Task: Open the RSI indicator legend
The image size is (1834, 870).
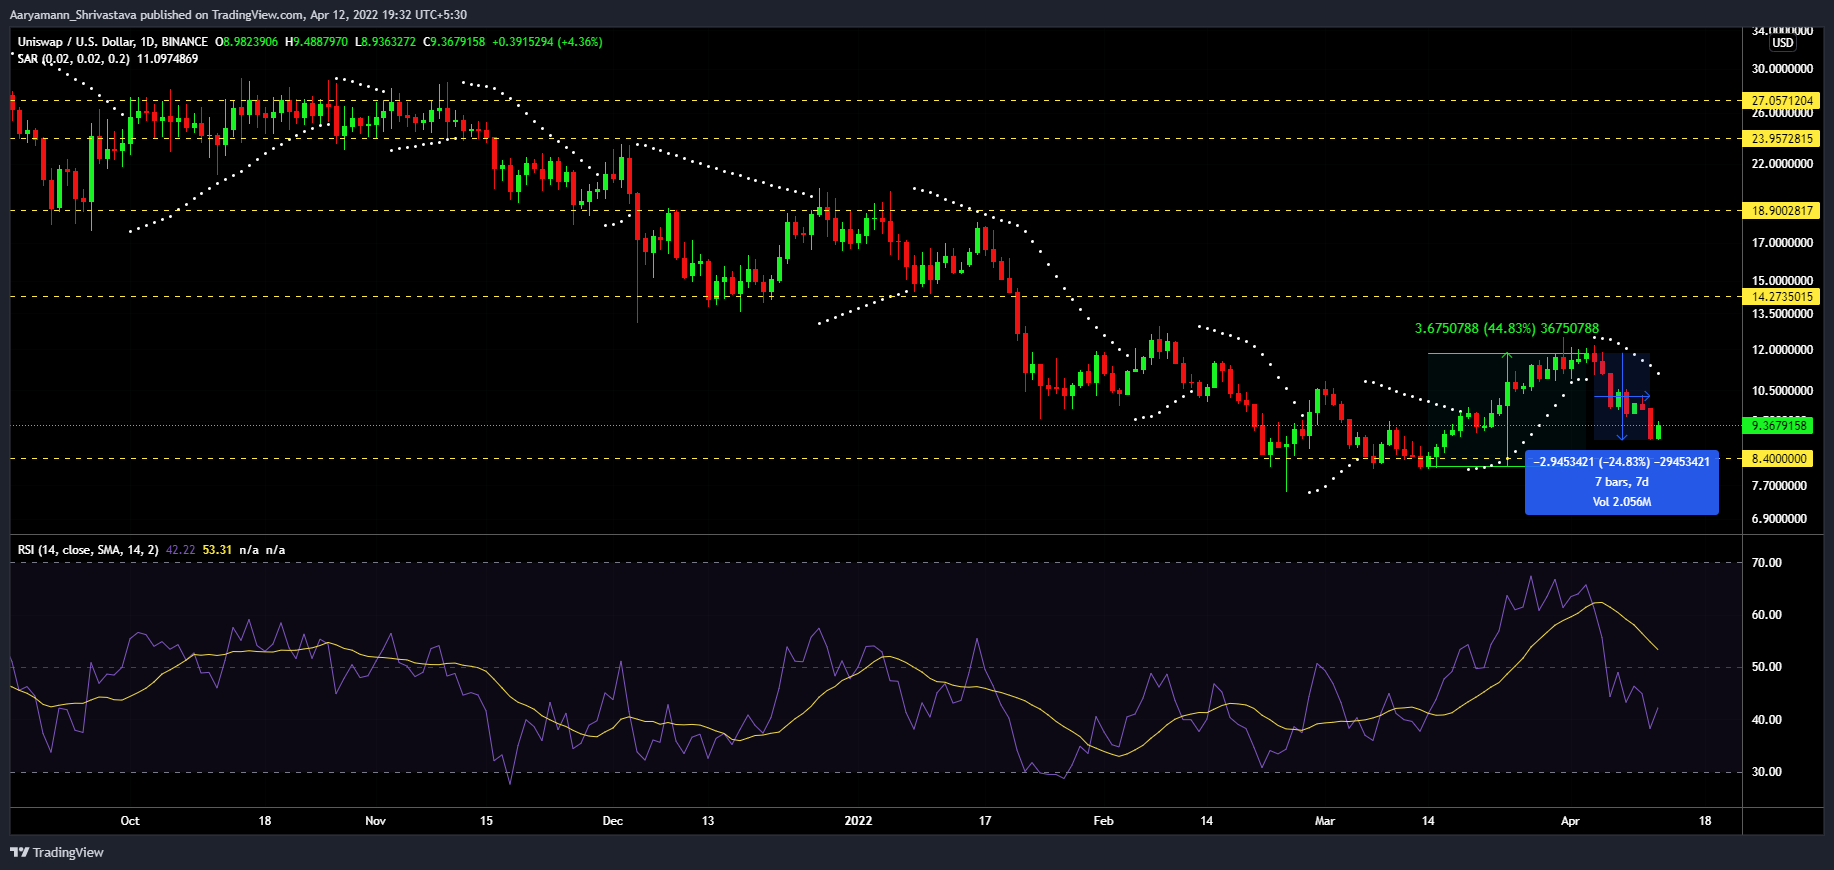Action: [87, 550]
